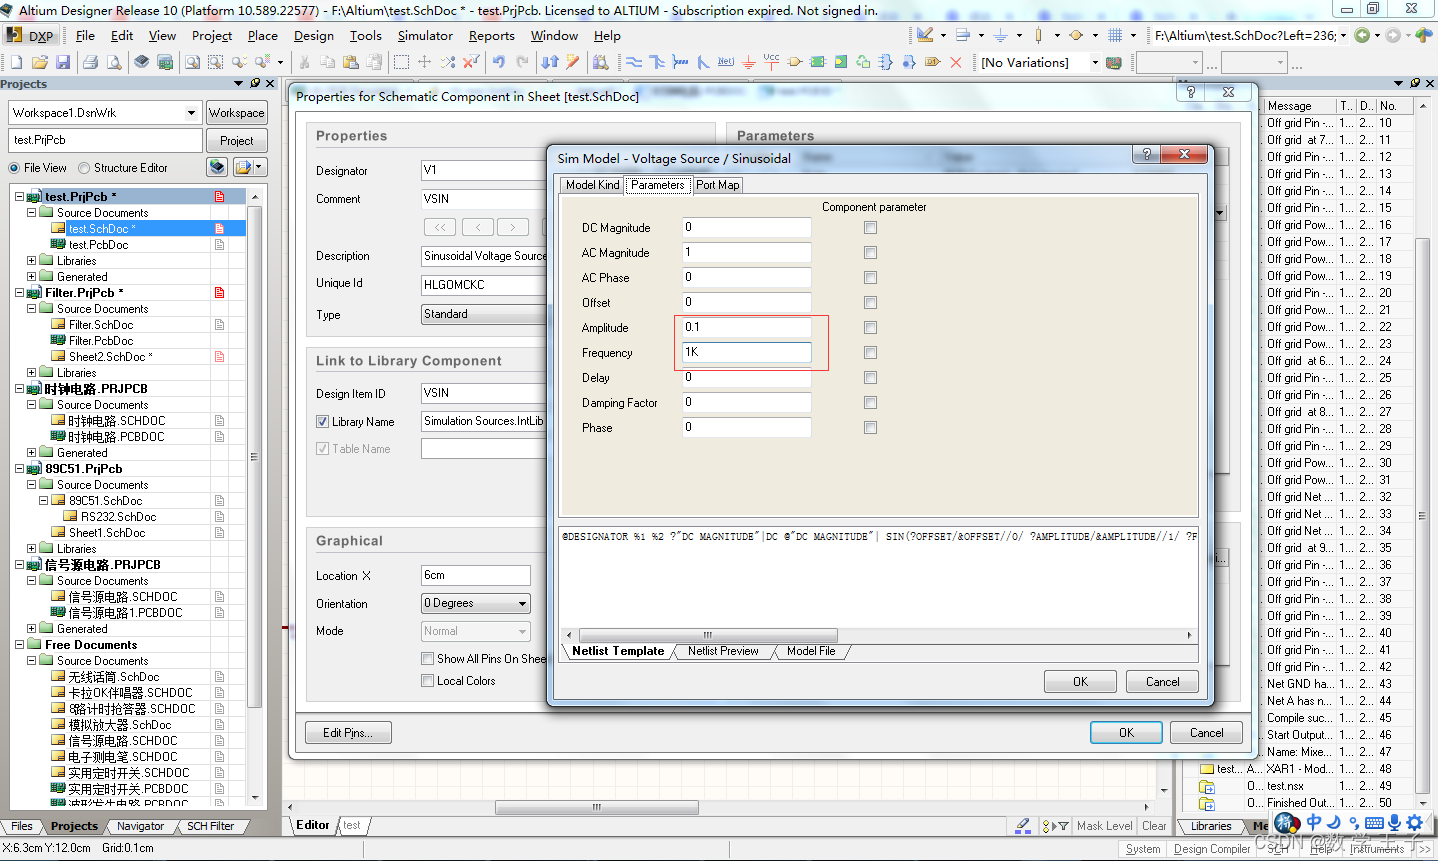Click the Projects panel vertical scrollbar
1438x861 pixels.
tap(254, 455)
